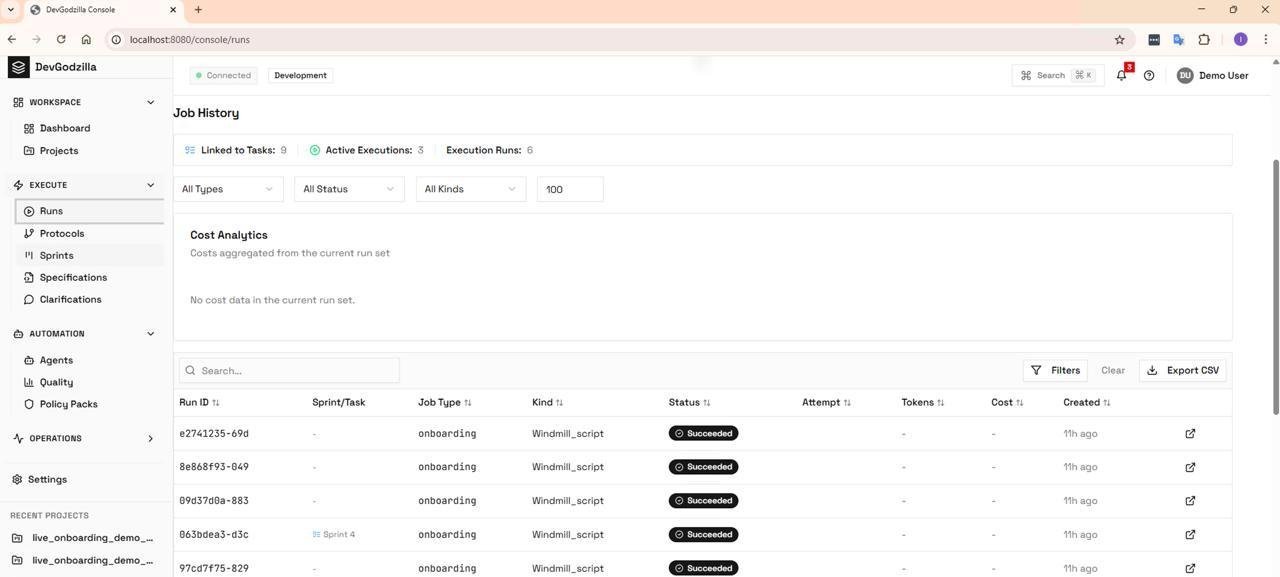This screenshot has height=577, width=1280.
Task: Click the help question mark icon
Action: coord(1149,76)
